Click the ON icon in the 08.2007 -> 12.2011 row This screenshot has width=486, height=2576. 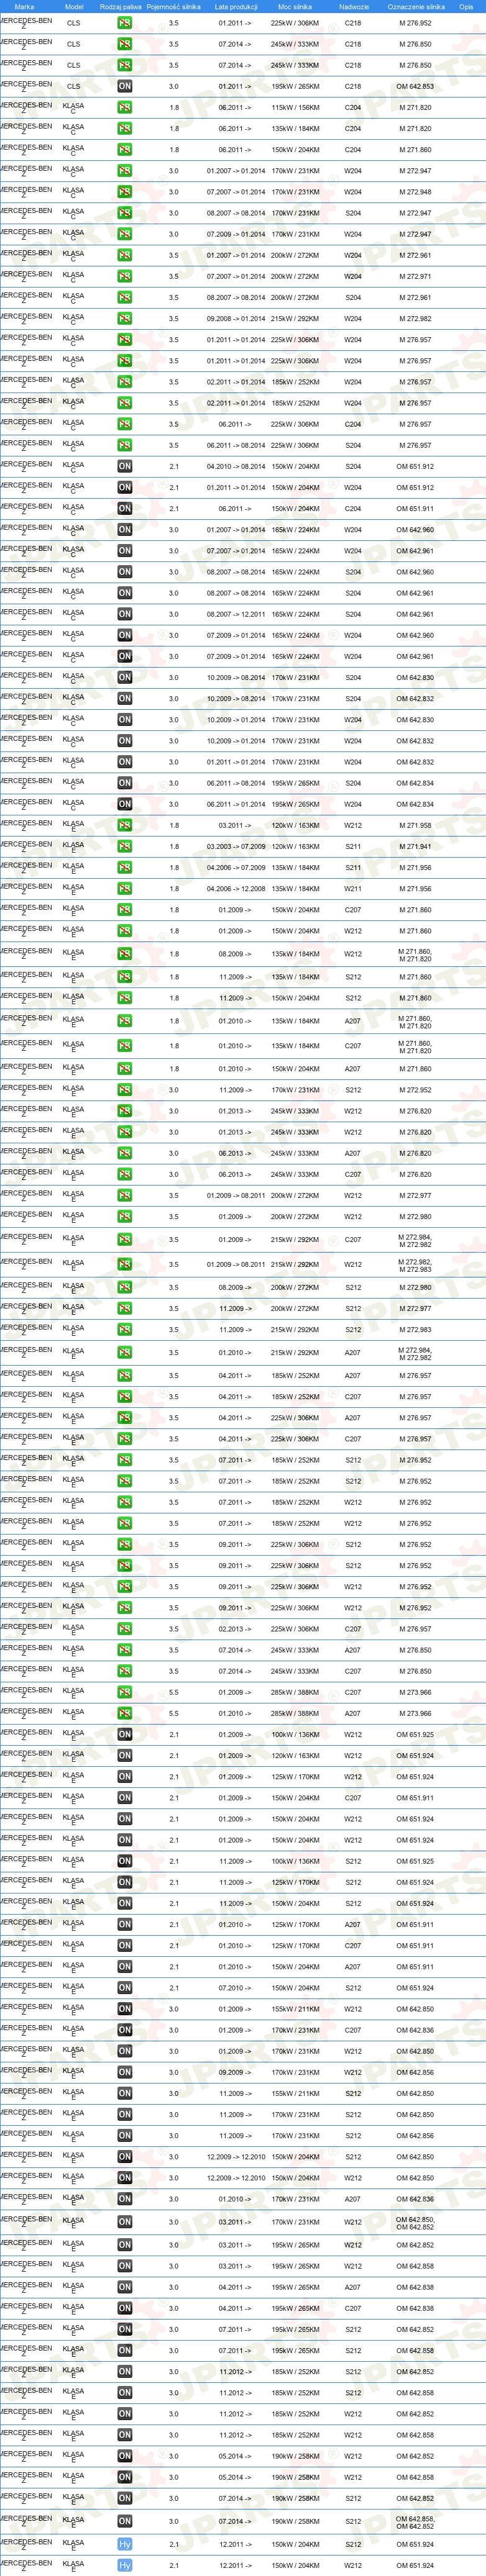pyautogui.click(x=124, y=614)
